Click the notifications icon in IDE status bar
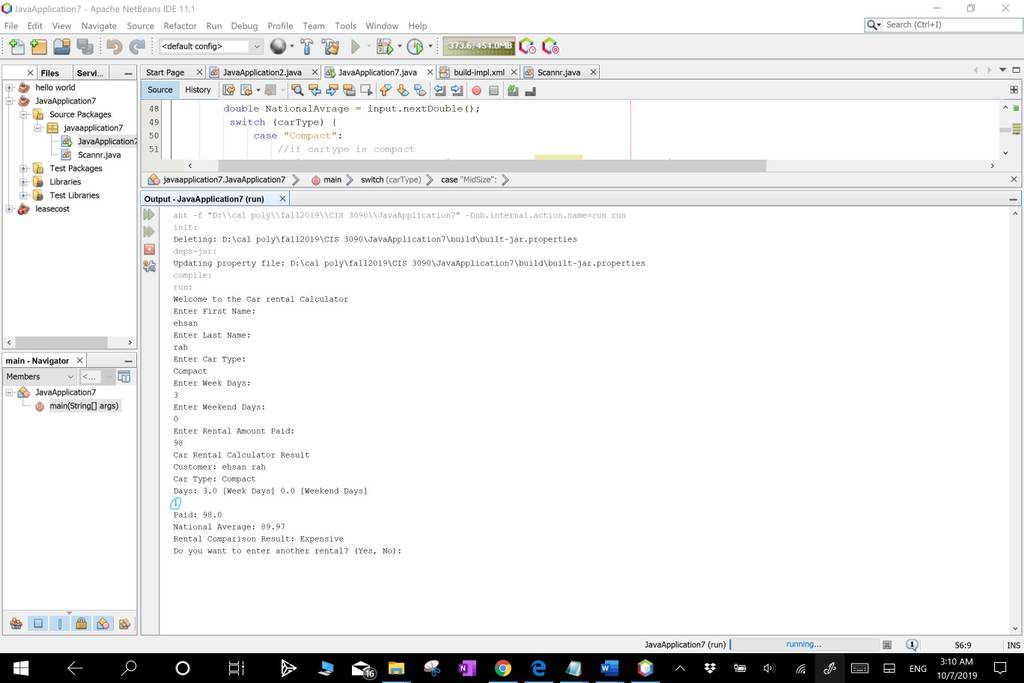1024x683 pixels. 912,644
